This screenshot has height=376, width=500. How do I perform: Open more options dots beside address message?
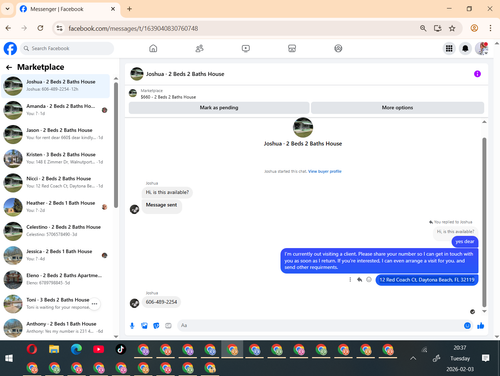350,279
